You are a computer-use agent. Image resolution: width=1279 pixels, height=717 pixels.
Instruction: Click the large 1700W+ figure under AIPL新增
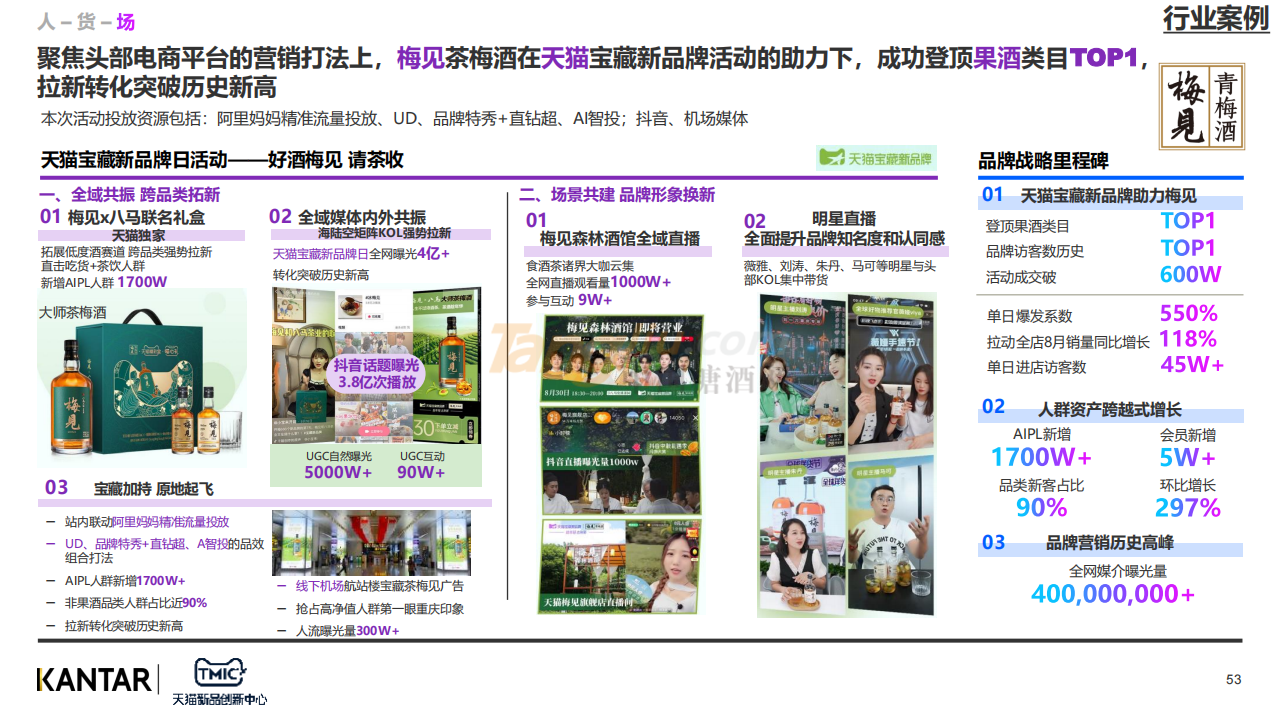pyautogui.click(x=1041, y=458)
